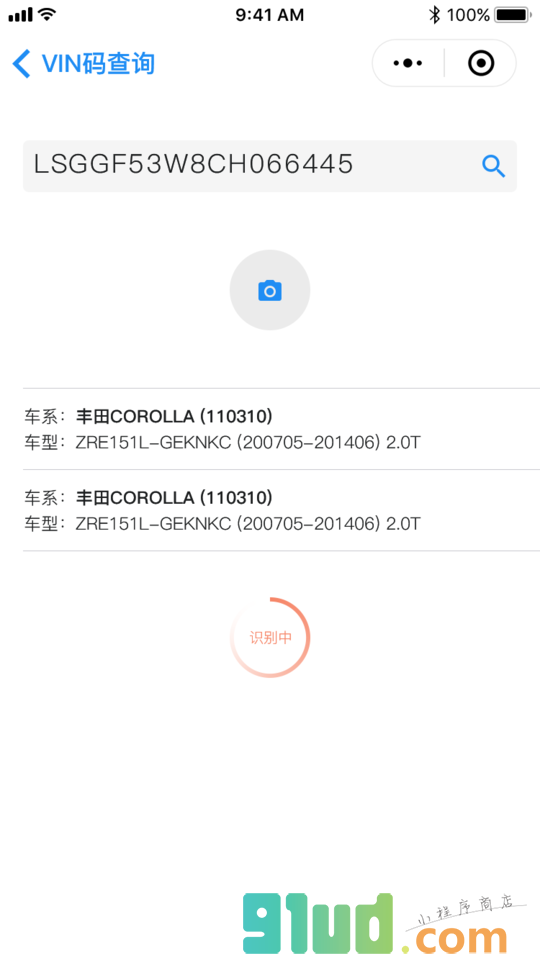Focus the VIN input field LSGGF53W8CH066445
This screenshot has width=540, height=960.
click(x=270, y=166)
